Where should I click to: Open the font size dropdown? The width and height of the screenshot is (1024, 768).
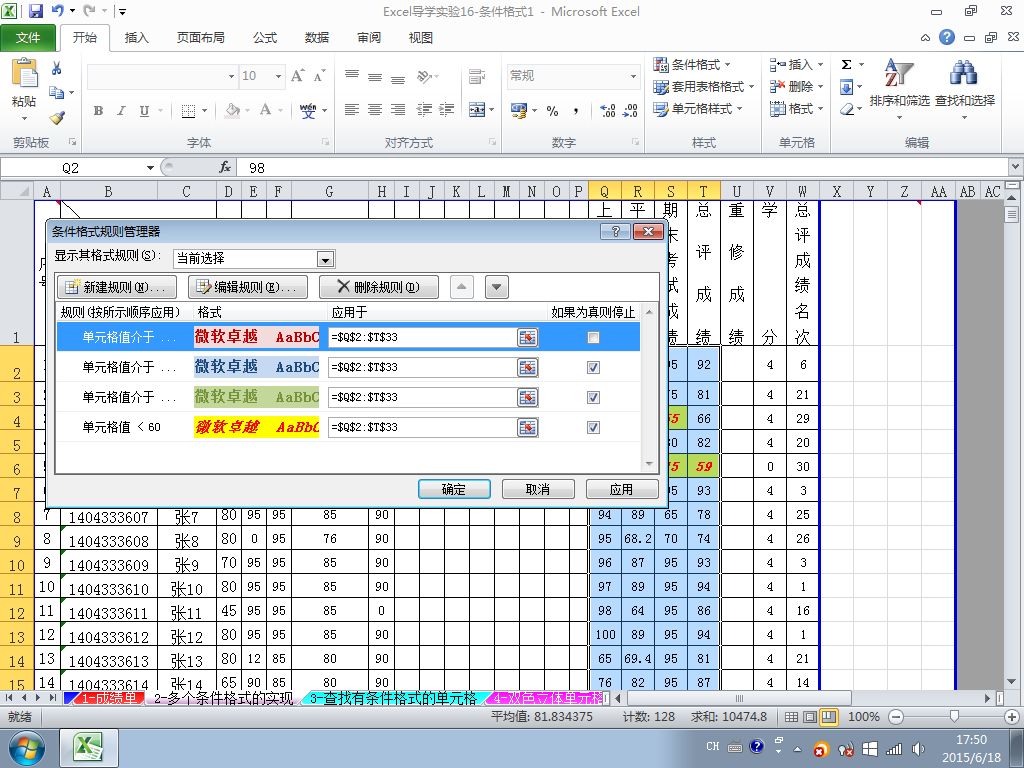(x=278, y=76)
